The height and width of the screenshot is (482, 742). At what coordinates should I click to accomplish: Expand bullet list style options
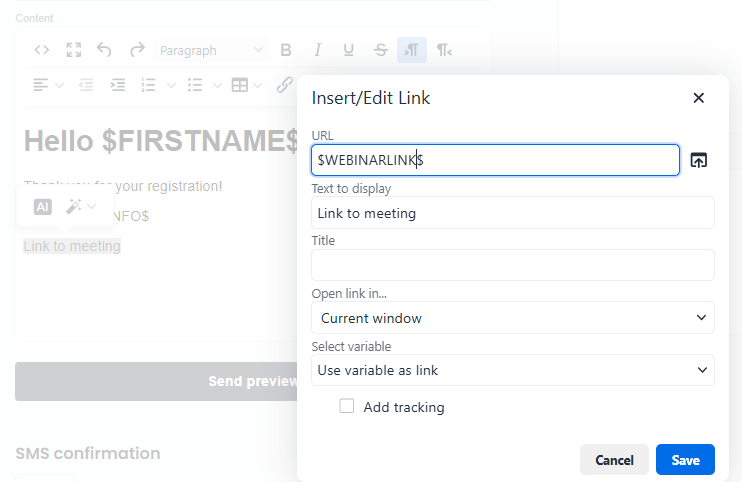[217, 85]
